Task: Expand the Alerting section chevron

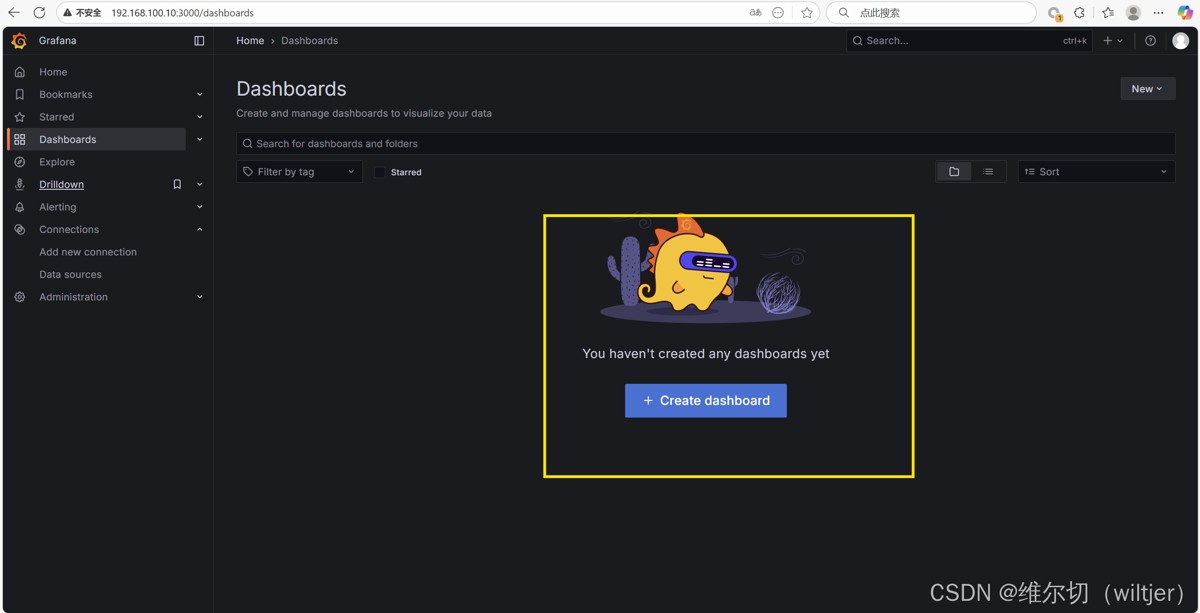Action: point(200,207)
